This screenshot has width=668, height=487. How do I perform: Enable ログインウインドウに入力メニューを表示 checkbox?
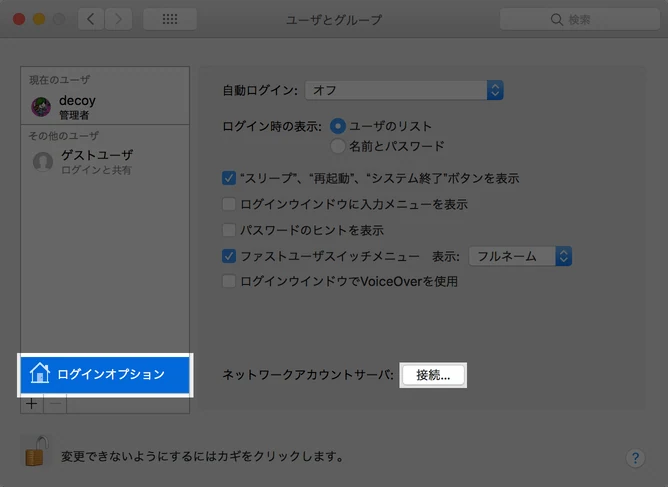(x=229, y=204)
